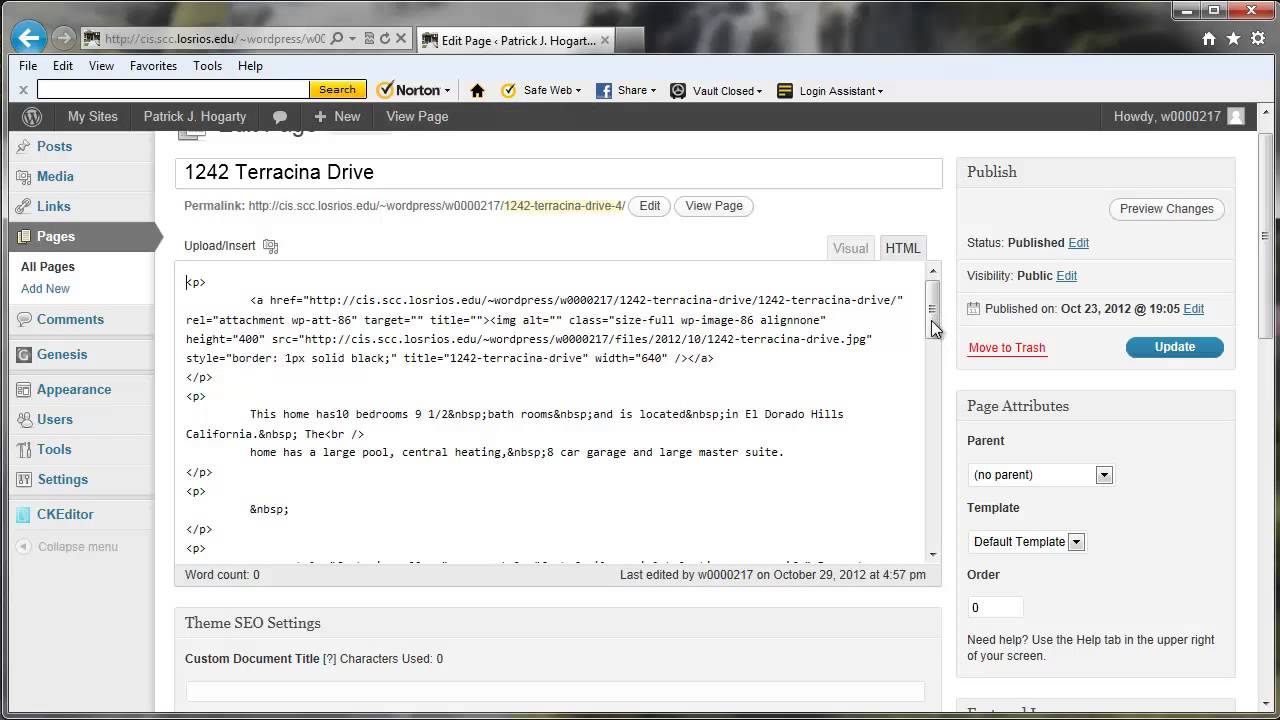Click the Order input field
This screenshot has height=720, width=1280.
tap(996, 608)
